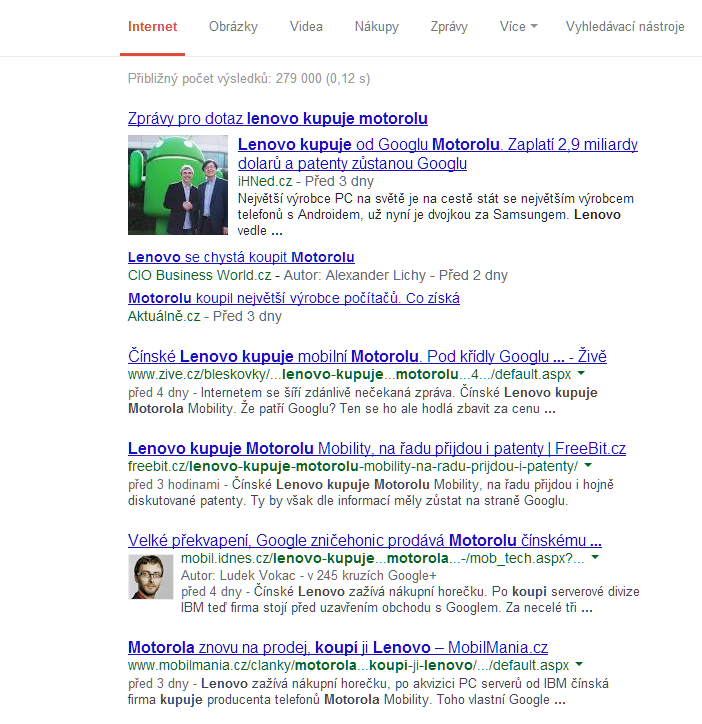Click the mobil.idnes.cz green URL text

click(x=382, y=558)
